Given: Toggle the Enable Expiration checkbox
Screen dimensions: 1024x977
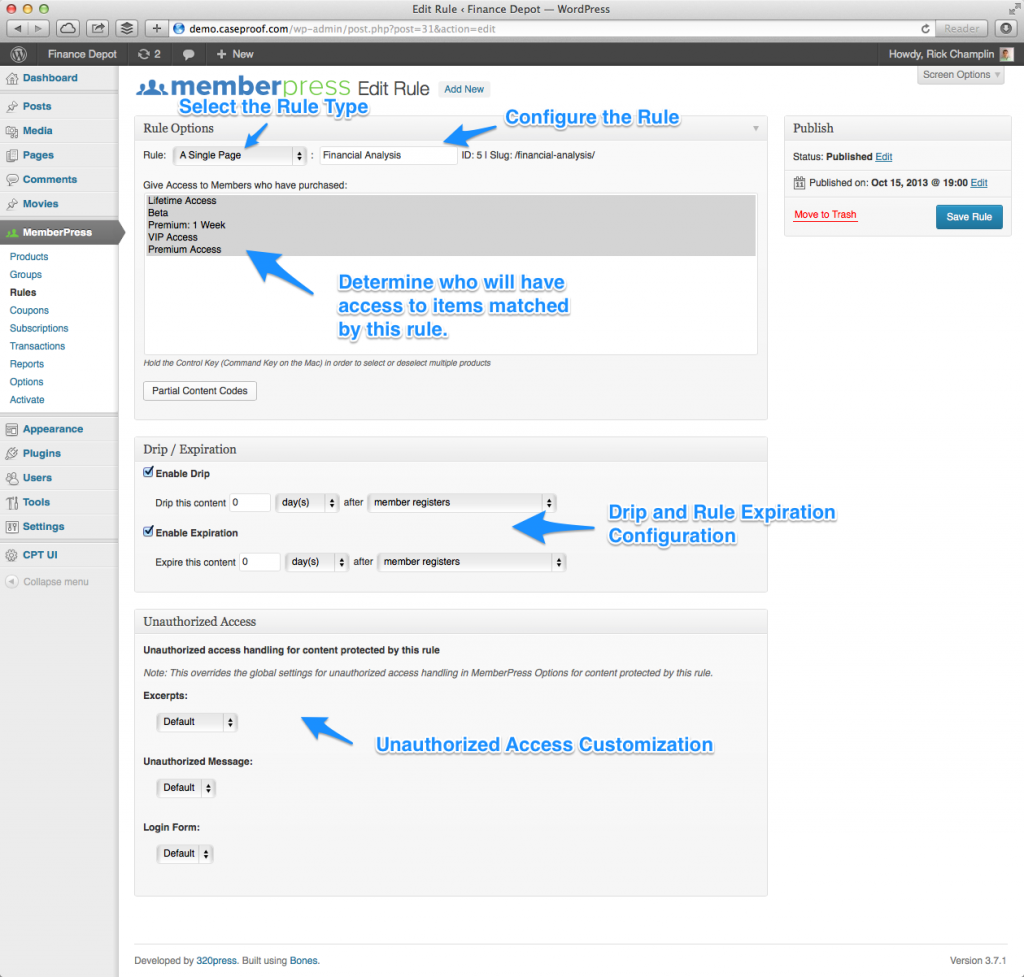Looking at the screenshot, I should pyautogui.click(x=148, y=532).
